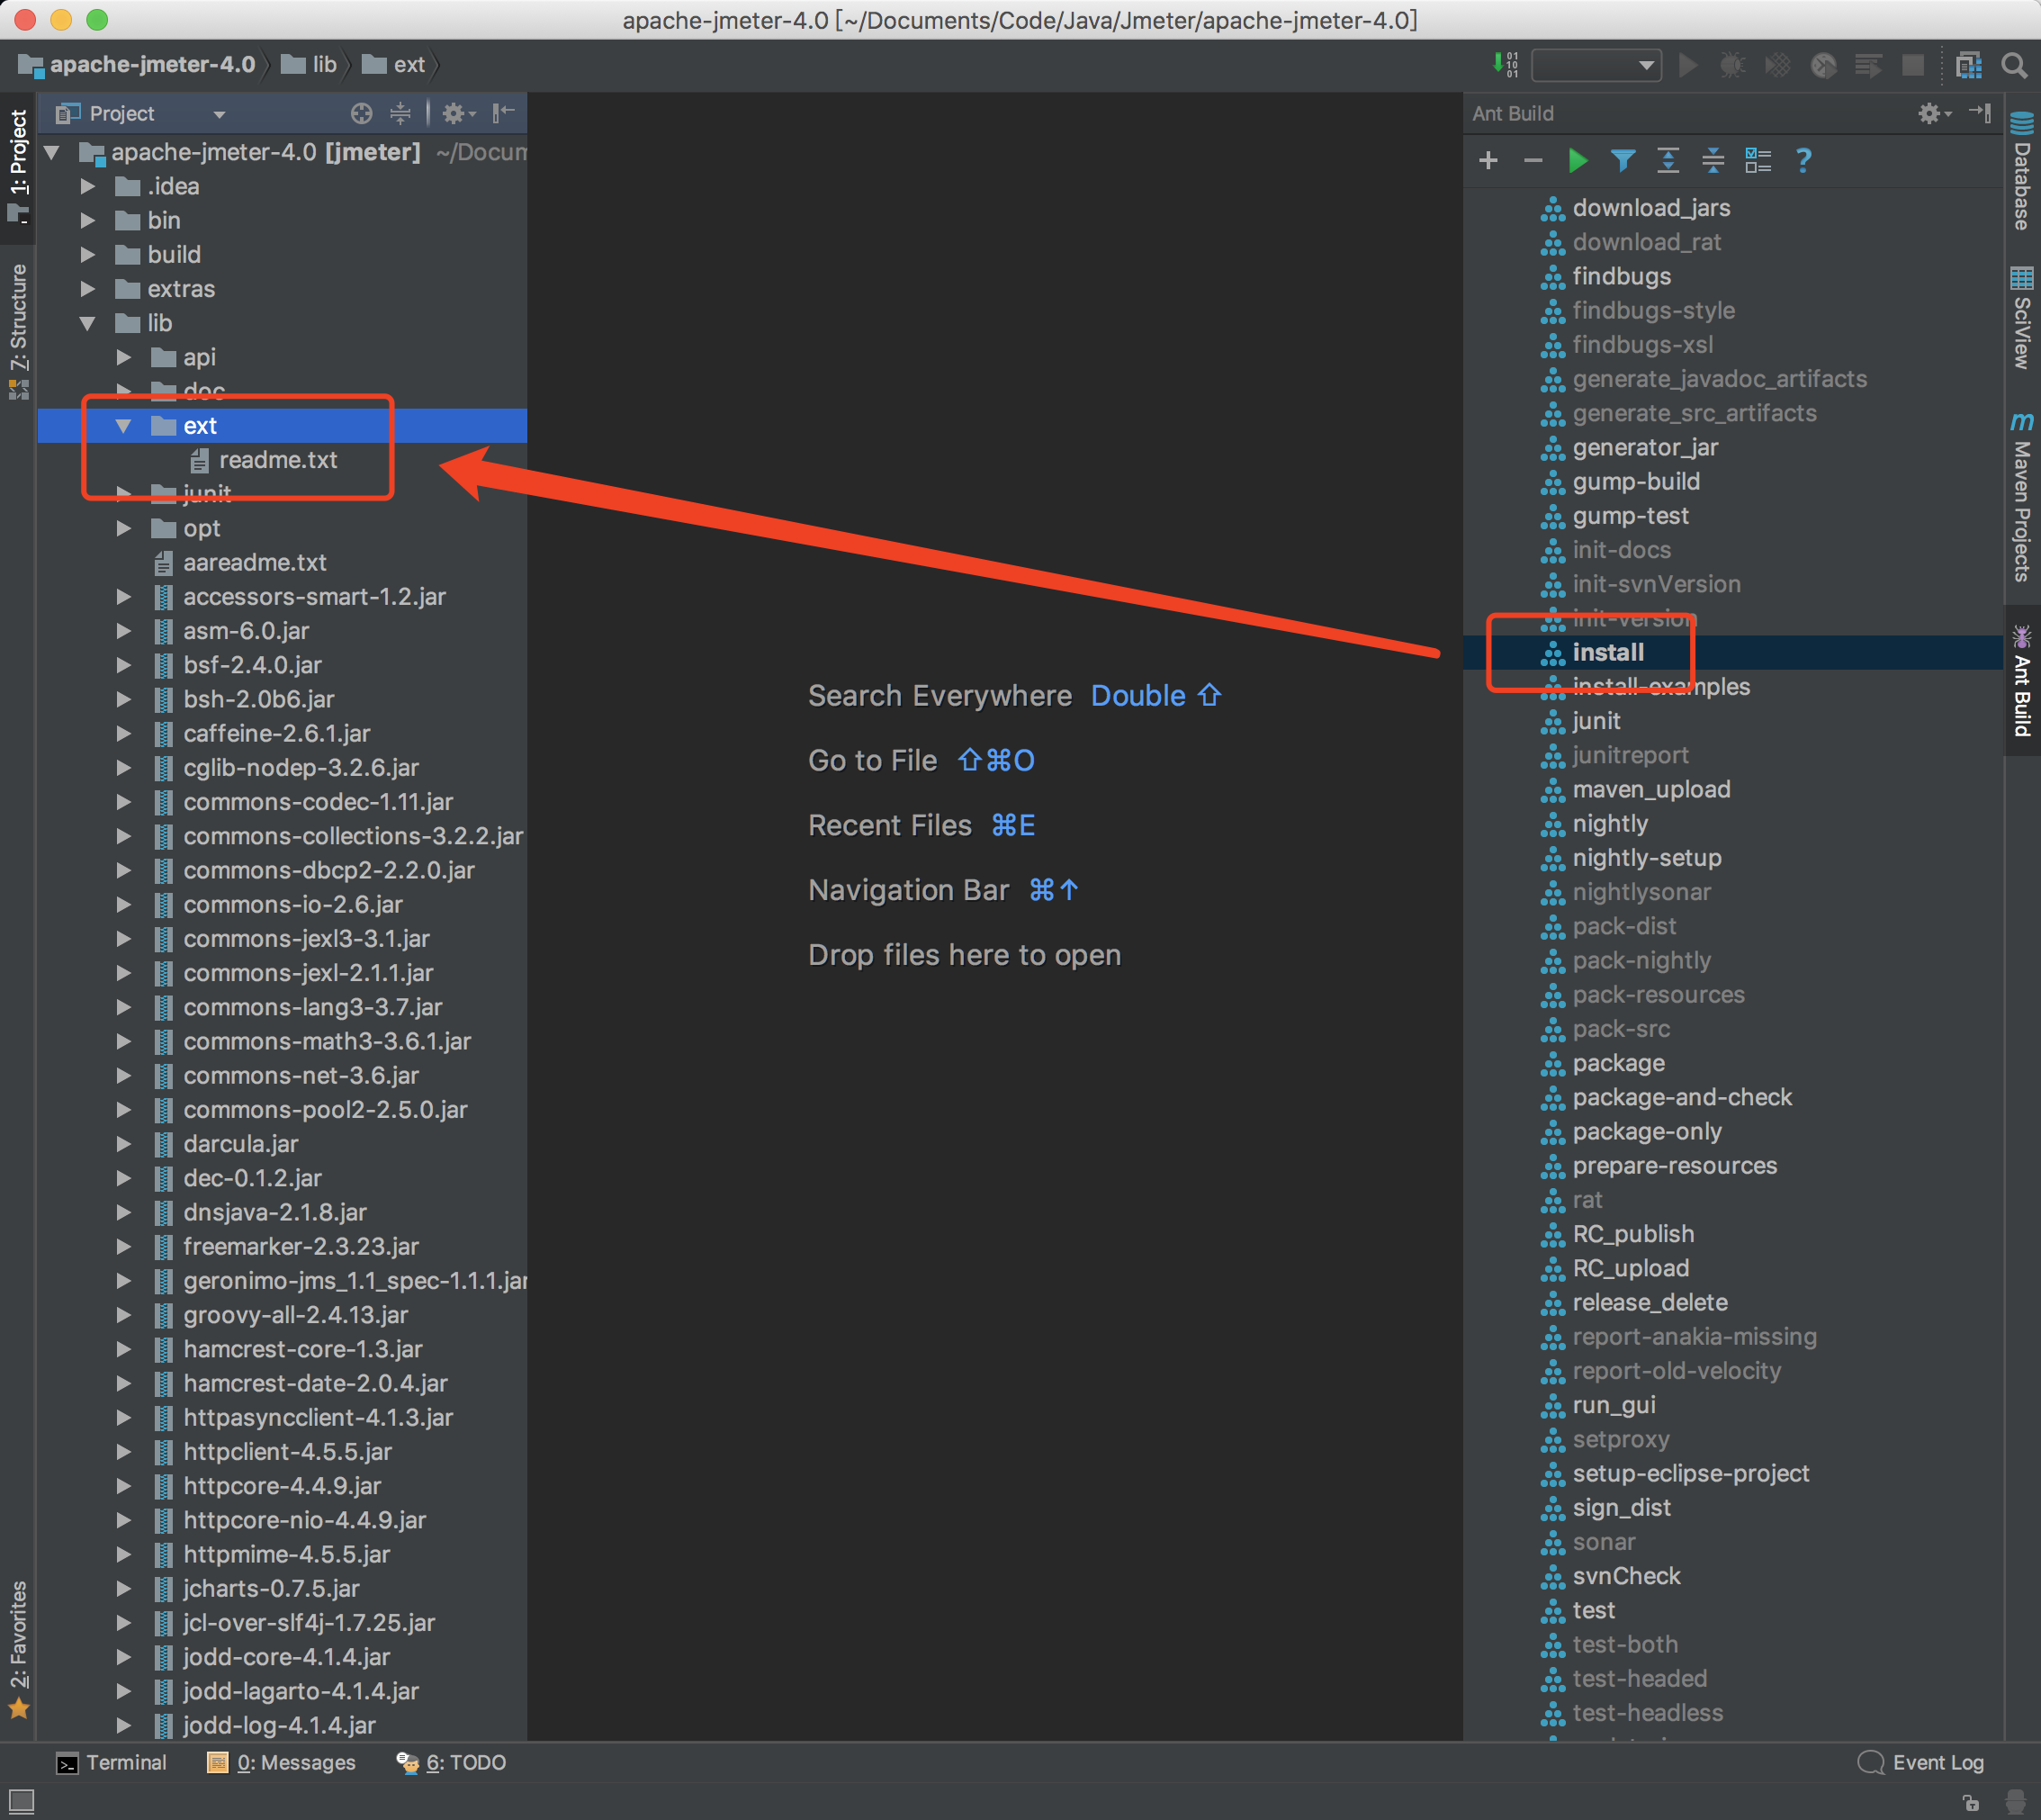Add an Ant build file
2041x1820 pixels.
point(1488,160)
